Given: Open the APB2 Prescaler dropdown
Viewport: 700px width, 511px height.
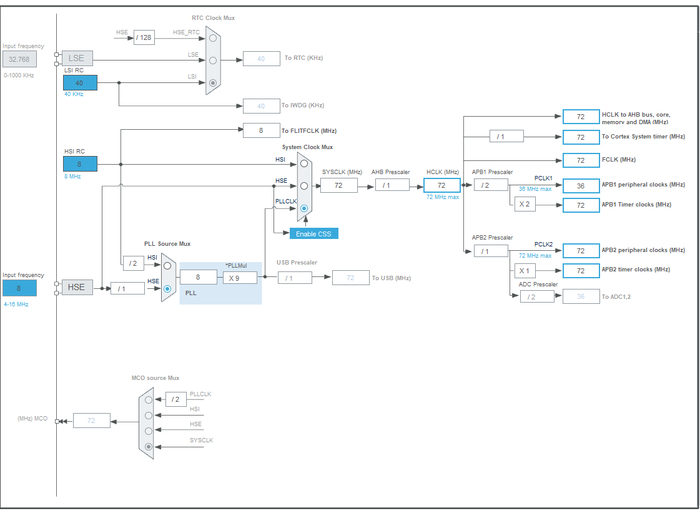Looking at the screenshot, I should 491,251.
